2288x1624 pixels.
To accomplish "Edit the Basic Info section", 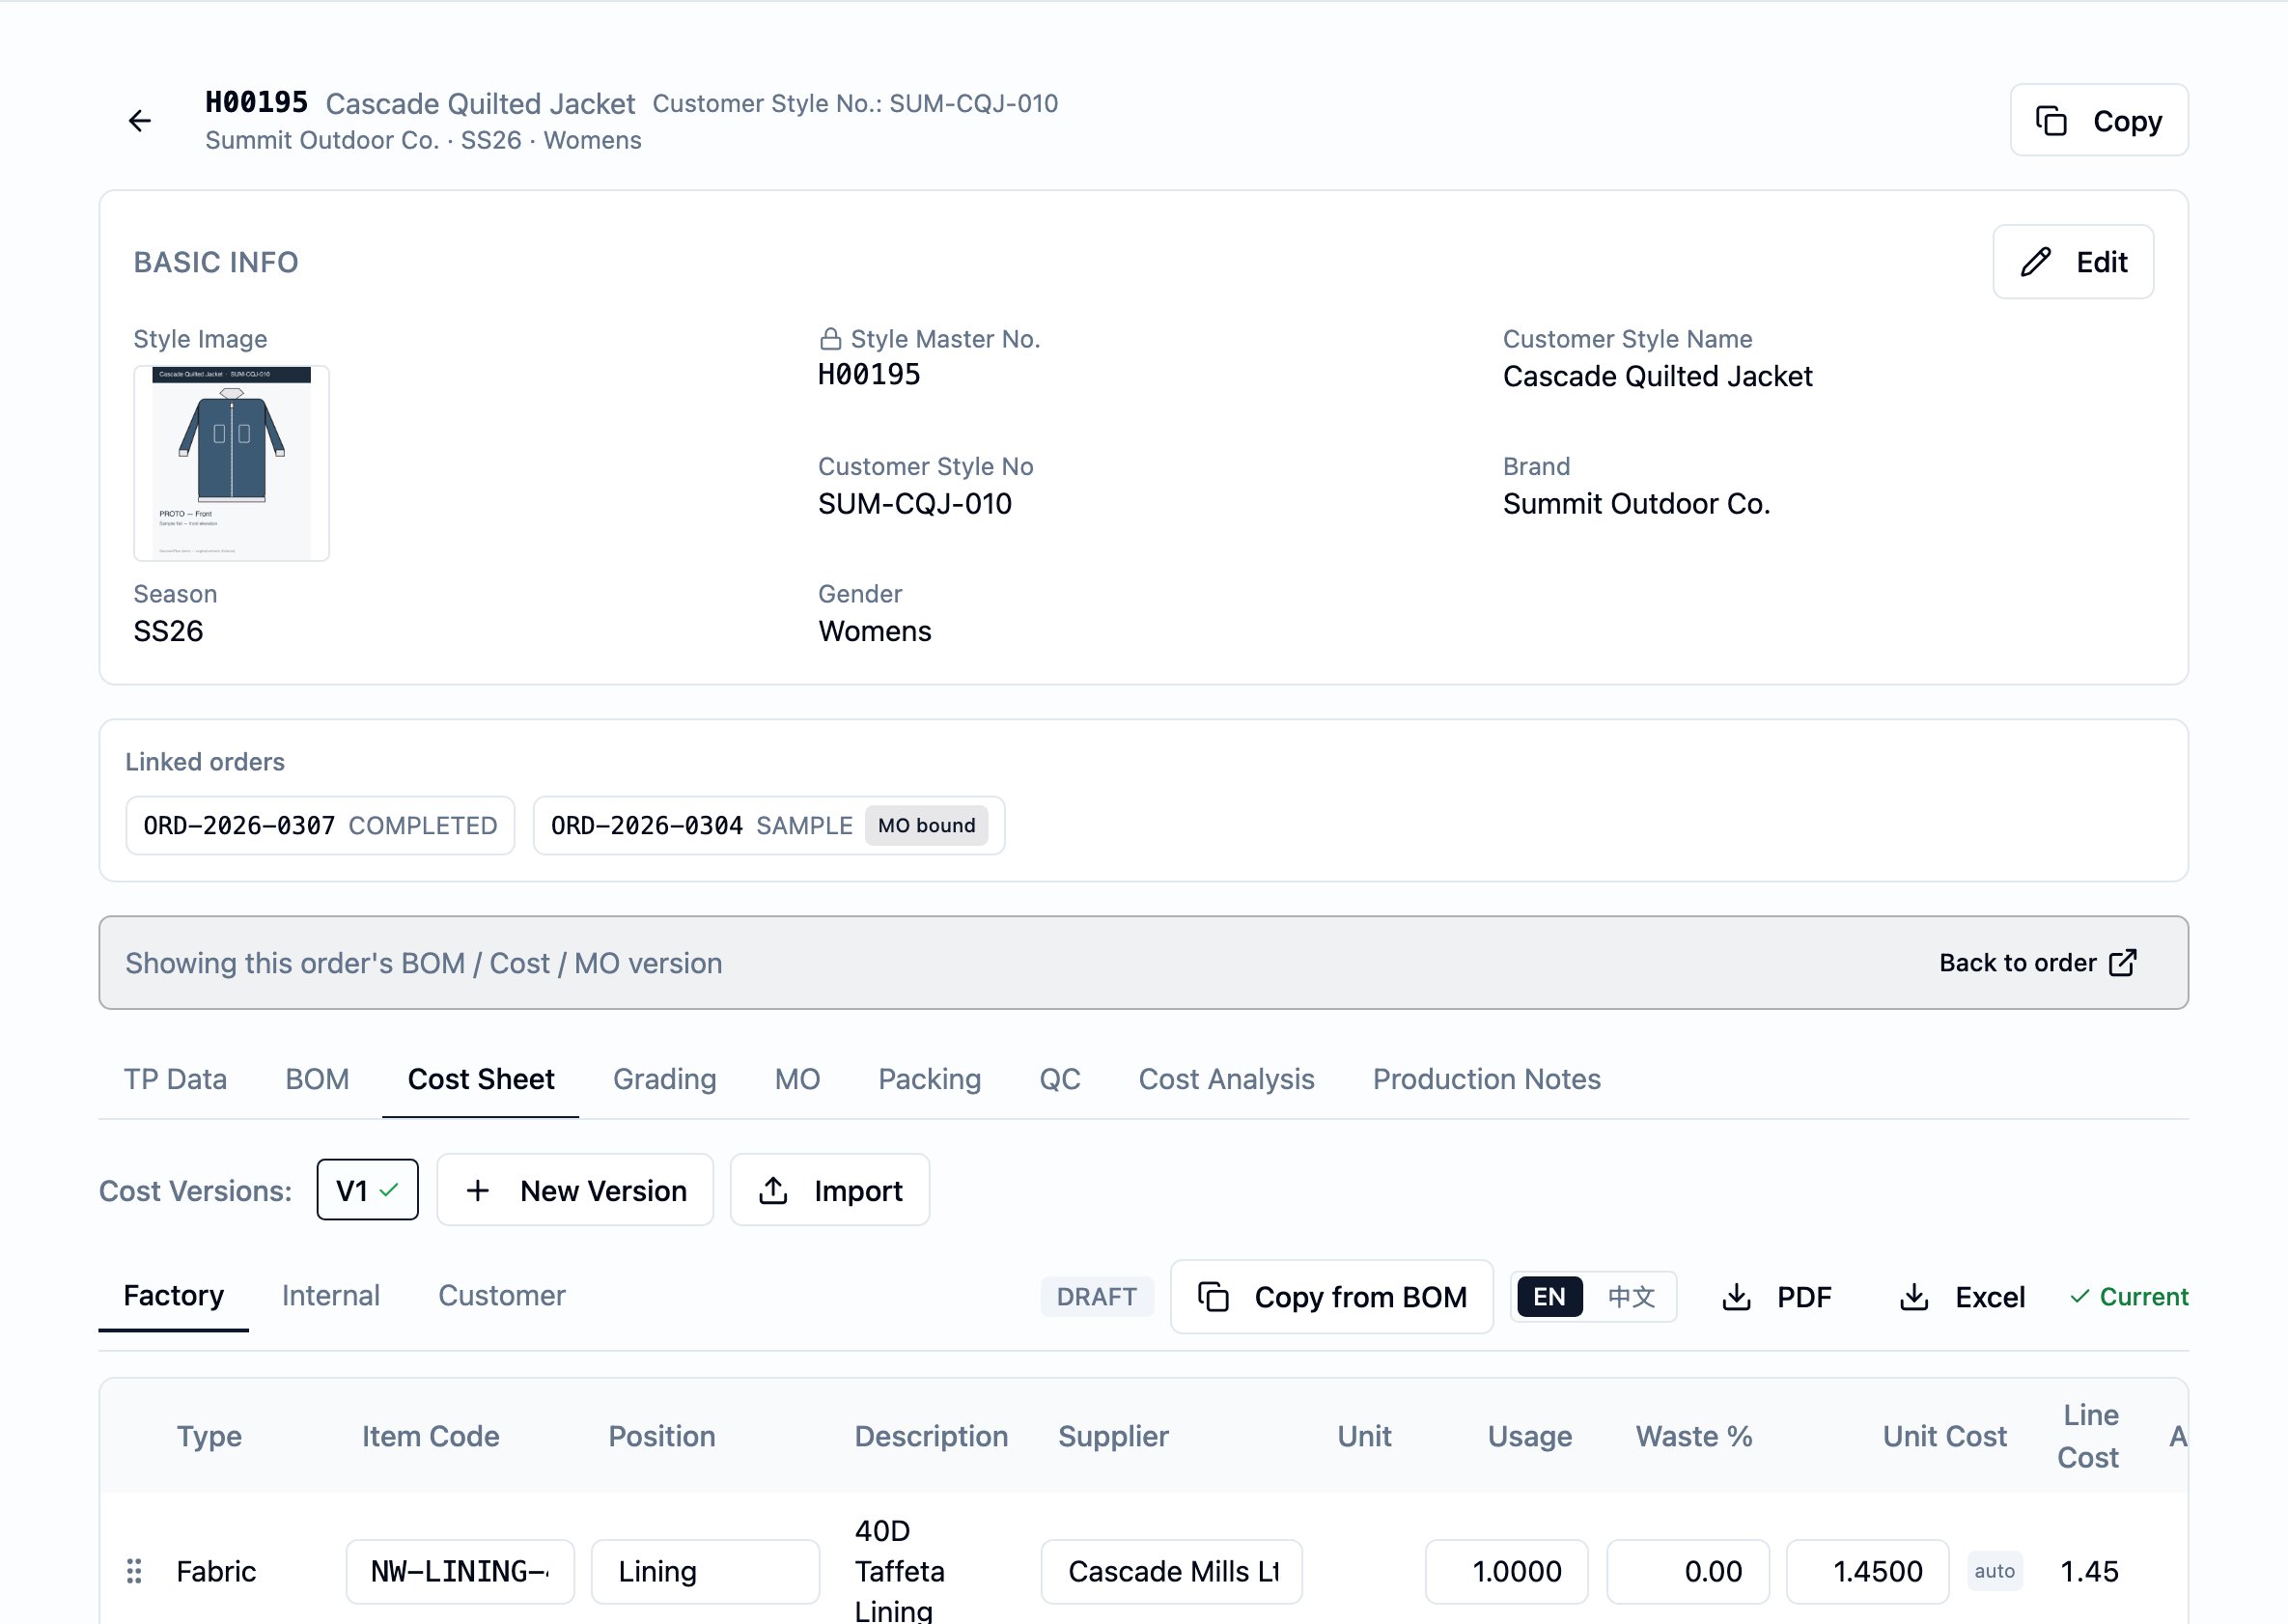I will point(2073,262).
